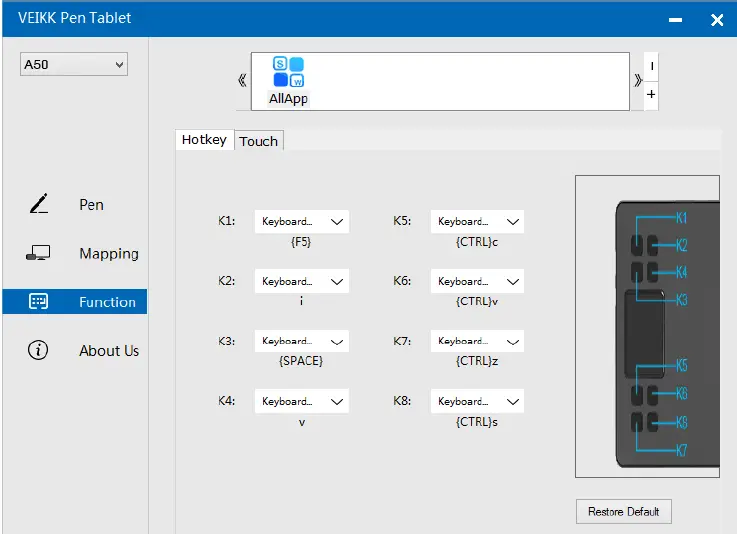Screen dimensions: 737x534
Task: Expand the K5 hotkey dropdown
Action: (x=477, y=222)
